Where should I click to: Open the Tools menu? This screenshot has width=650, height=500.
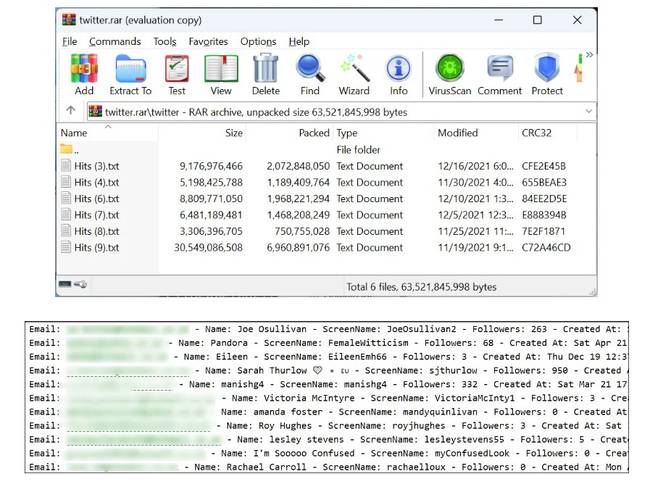click(165, 41)
